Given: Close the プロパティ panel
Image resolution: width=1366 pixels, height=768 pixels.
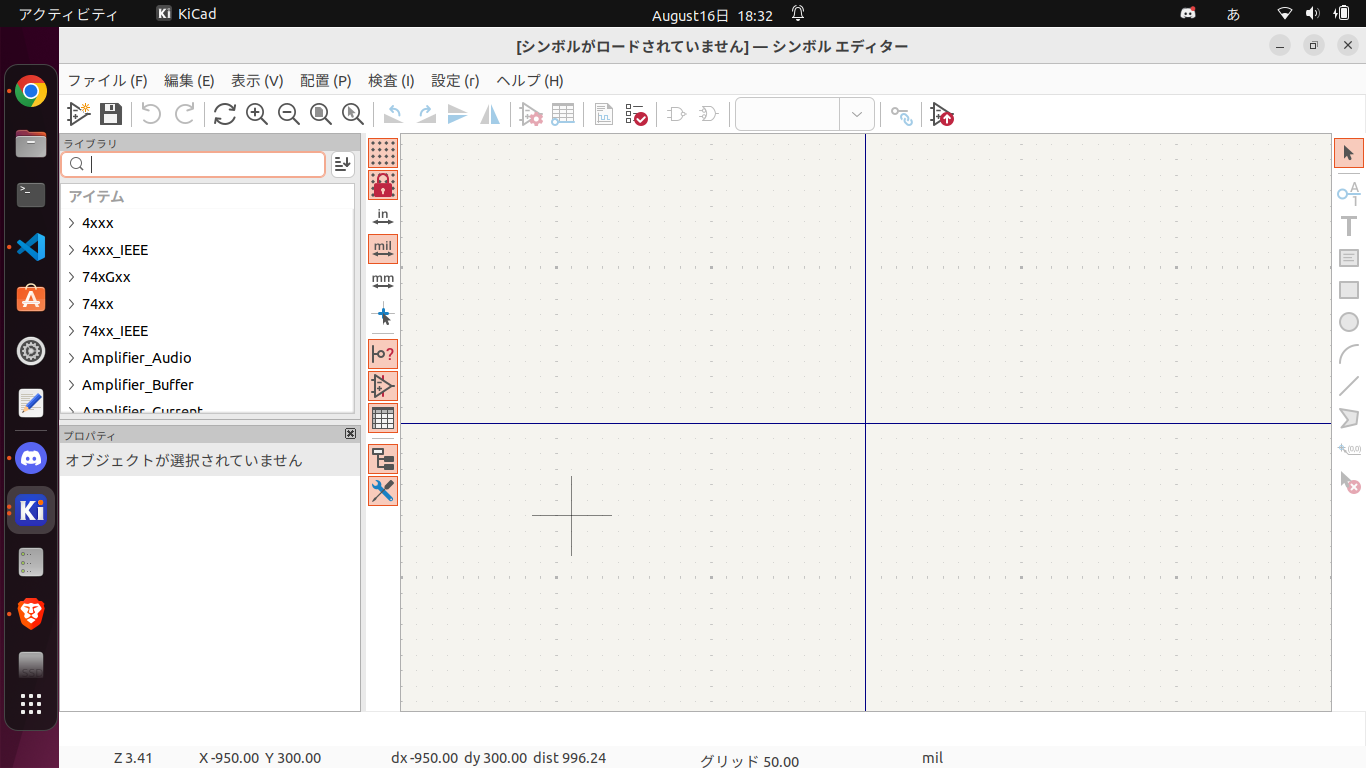Looking at the screenshot, I should [x=350, y=434].
